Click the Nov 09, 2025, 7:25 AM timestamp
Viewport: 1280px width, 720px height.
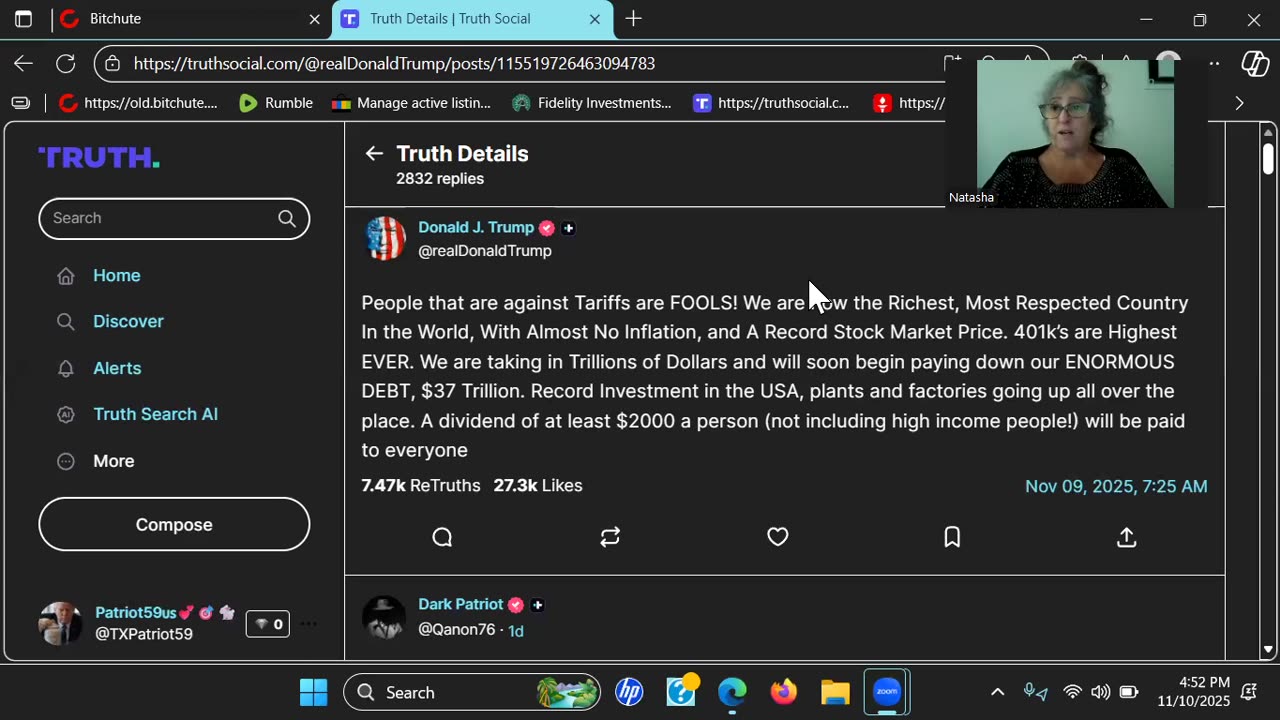pyautogui.click(x=1116, y=487)
